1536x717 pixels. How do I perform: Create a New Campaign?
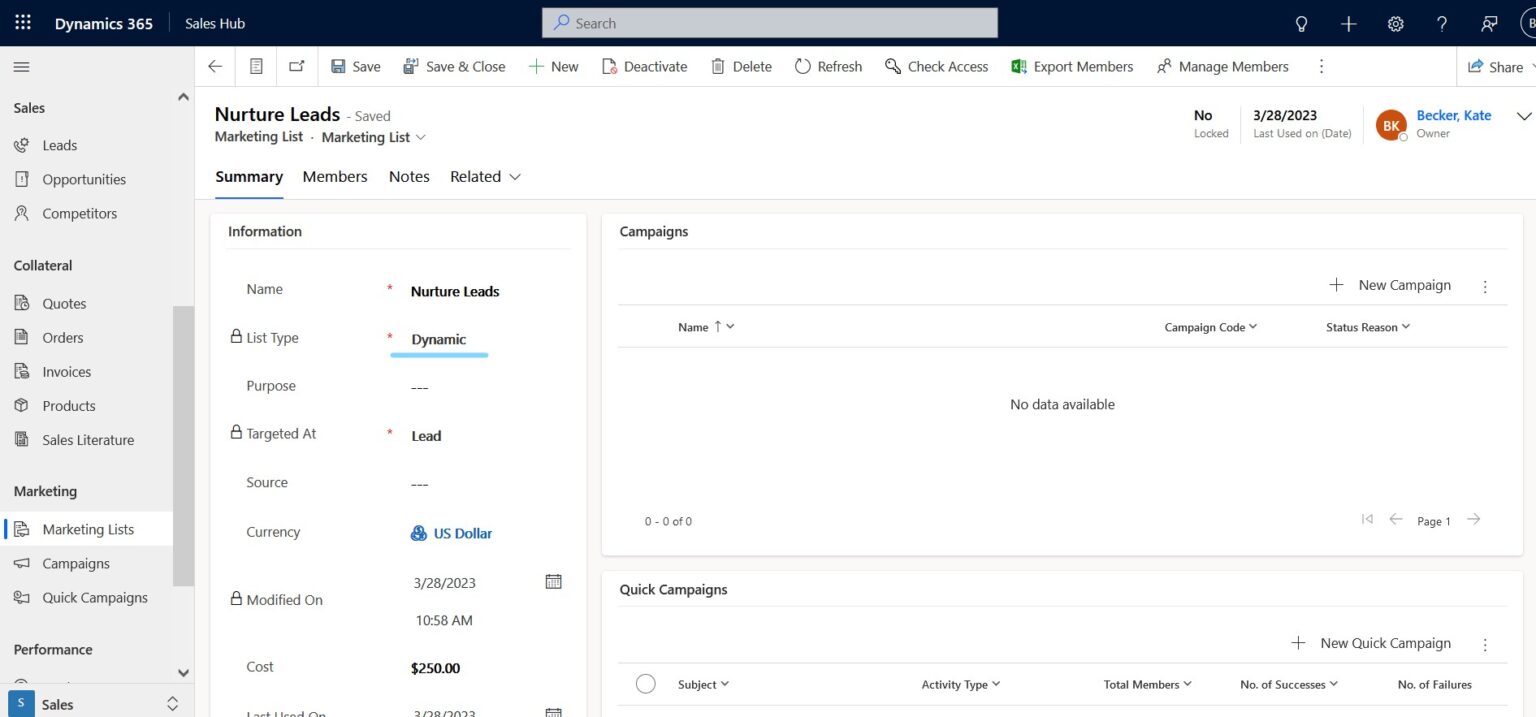pyautogui.click(x=1390, y=284)
